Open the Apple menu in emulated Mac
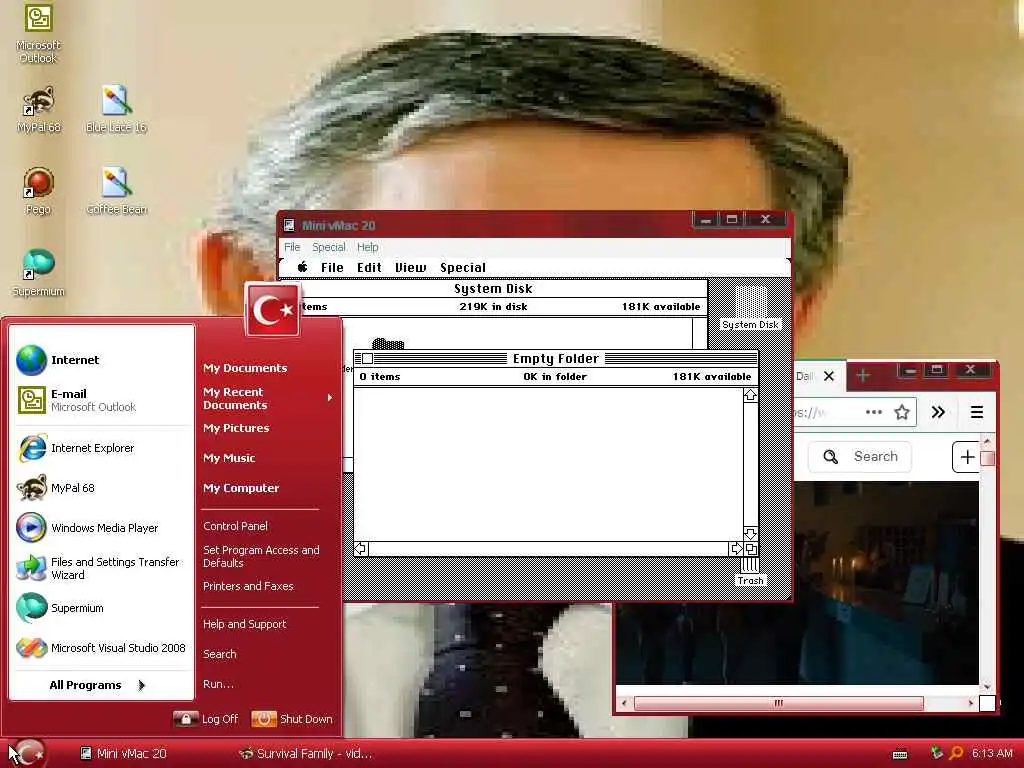 (x=302, y=267)
